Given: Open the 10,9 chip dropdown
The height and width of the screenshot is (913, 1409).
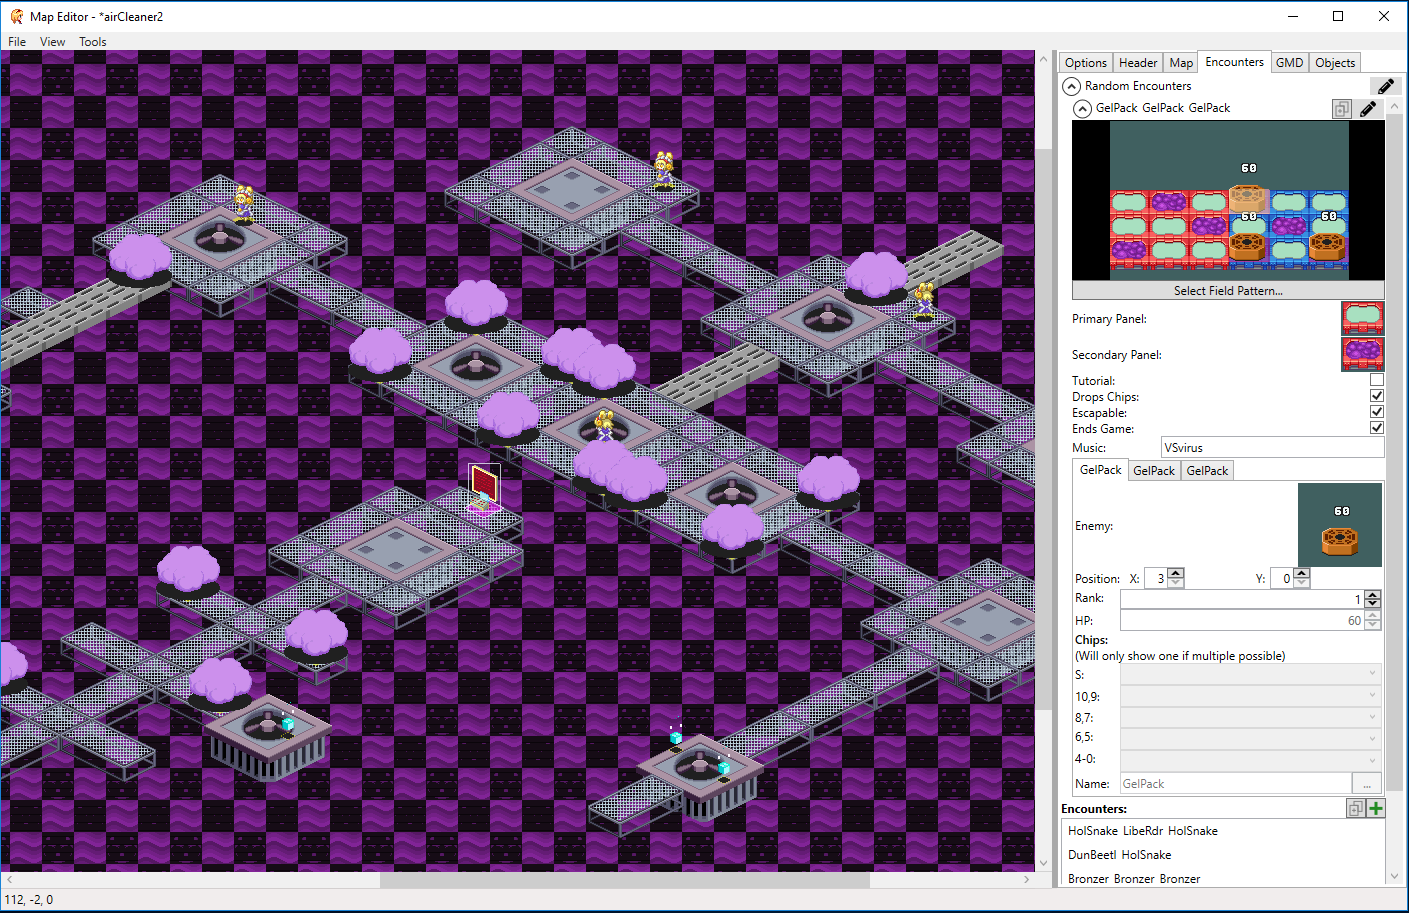Looking at the screenshot, I should (1251, 696).
